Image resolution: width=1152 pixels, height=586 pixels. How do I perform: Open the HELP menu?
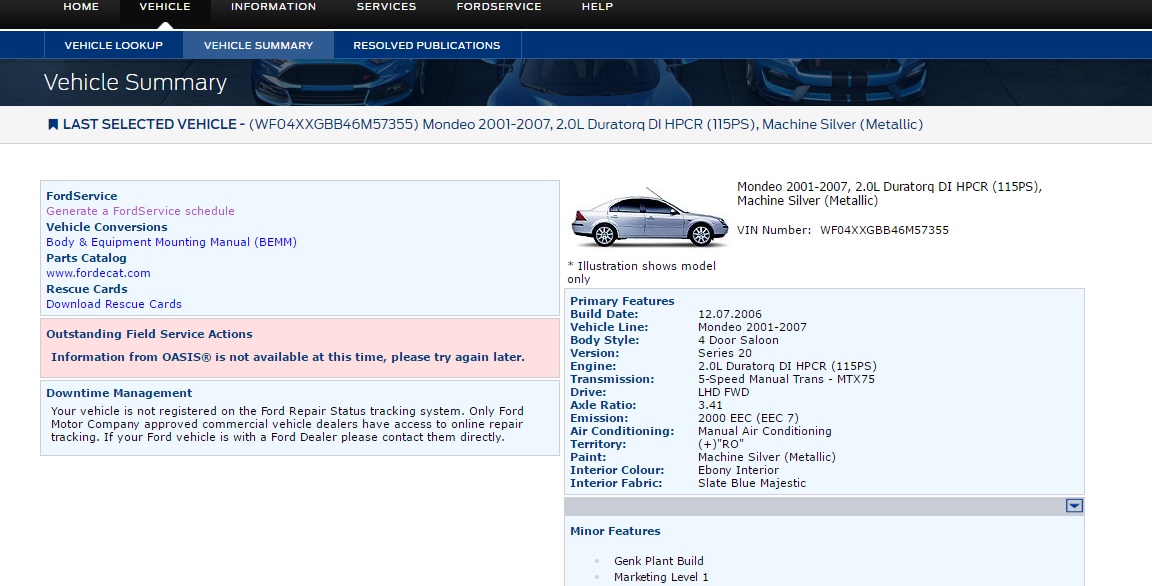(x=597, y=7)
